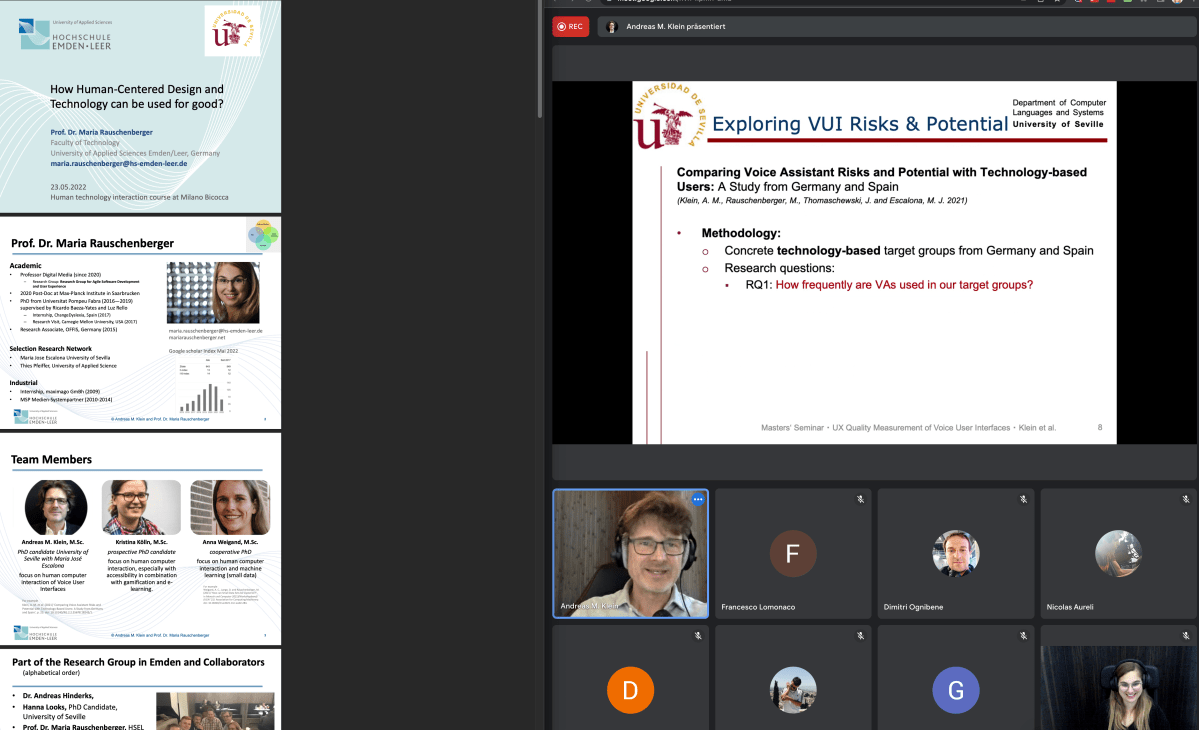Select Francesco Lomonaco's brown F avatar
1199x730 pixels.
pyautogui.click(x=792, y=553)
